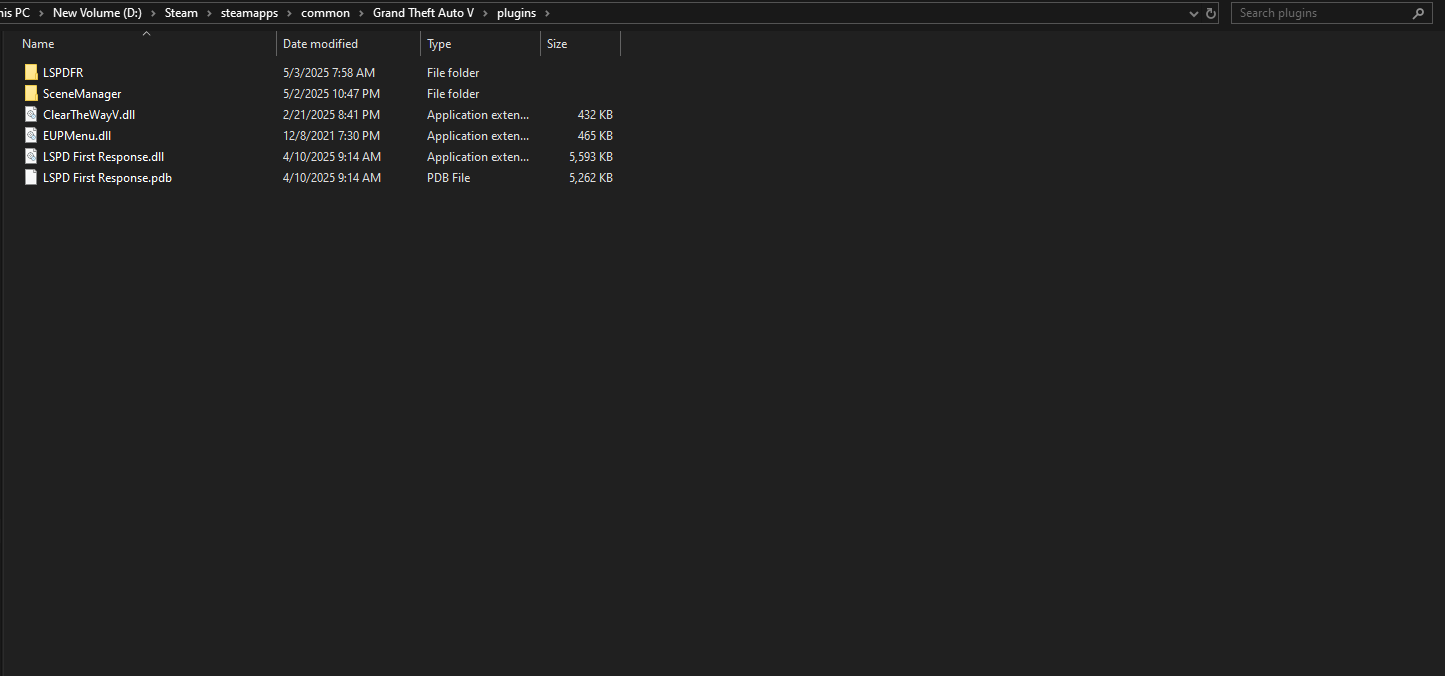Expand chevron after Grand Theft Auto V
Image resolution: width=1445 pixels, height=676 pixels.
484,13
